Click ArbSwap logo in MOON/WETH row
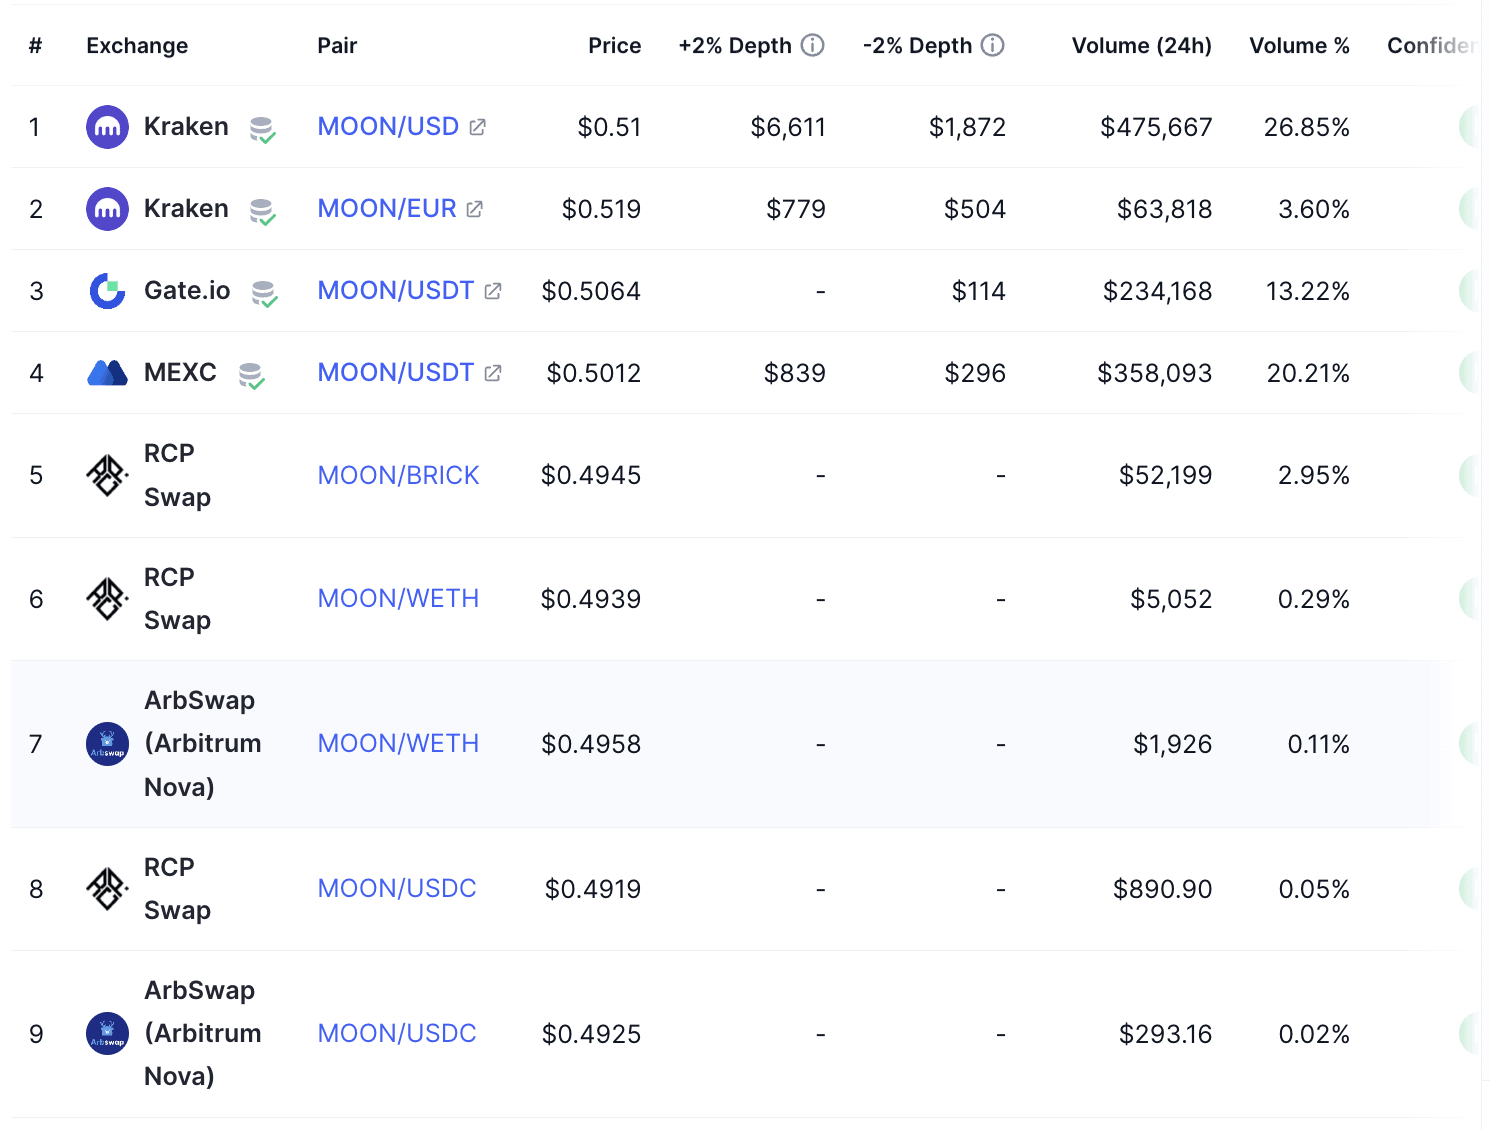1490x1130 pixels. (107, 744)
